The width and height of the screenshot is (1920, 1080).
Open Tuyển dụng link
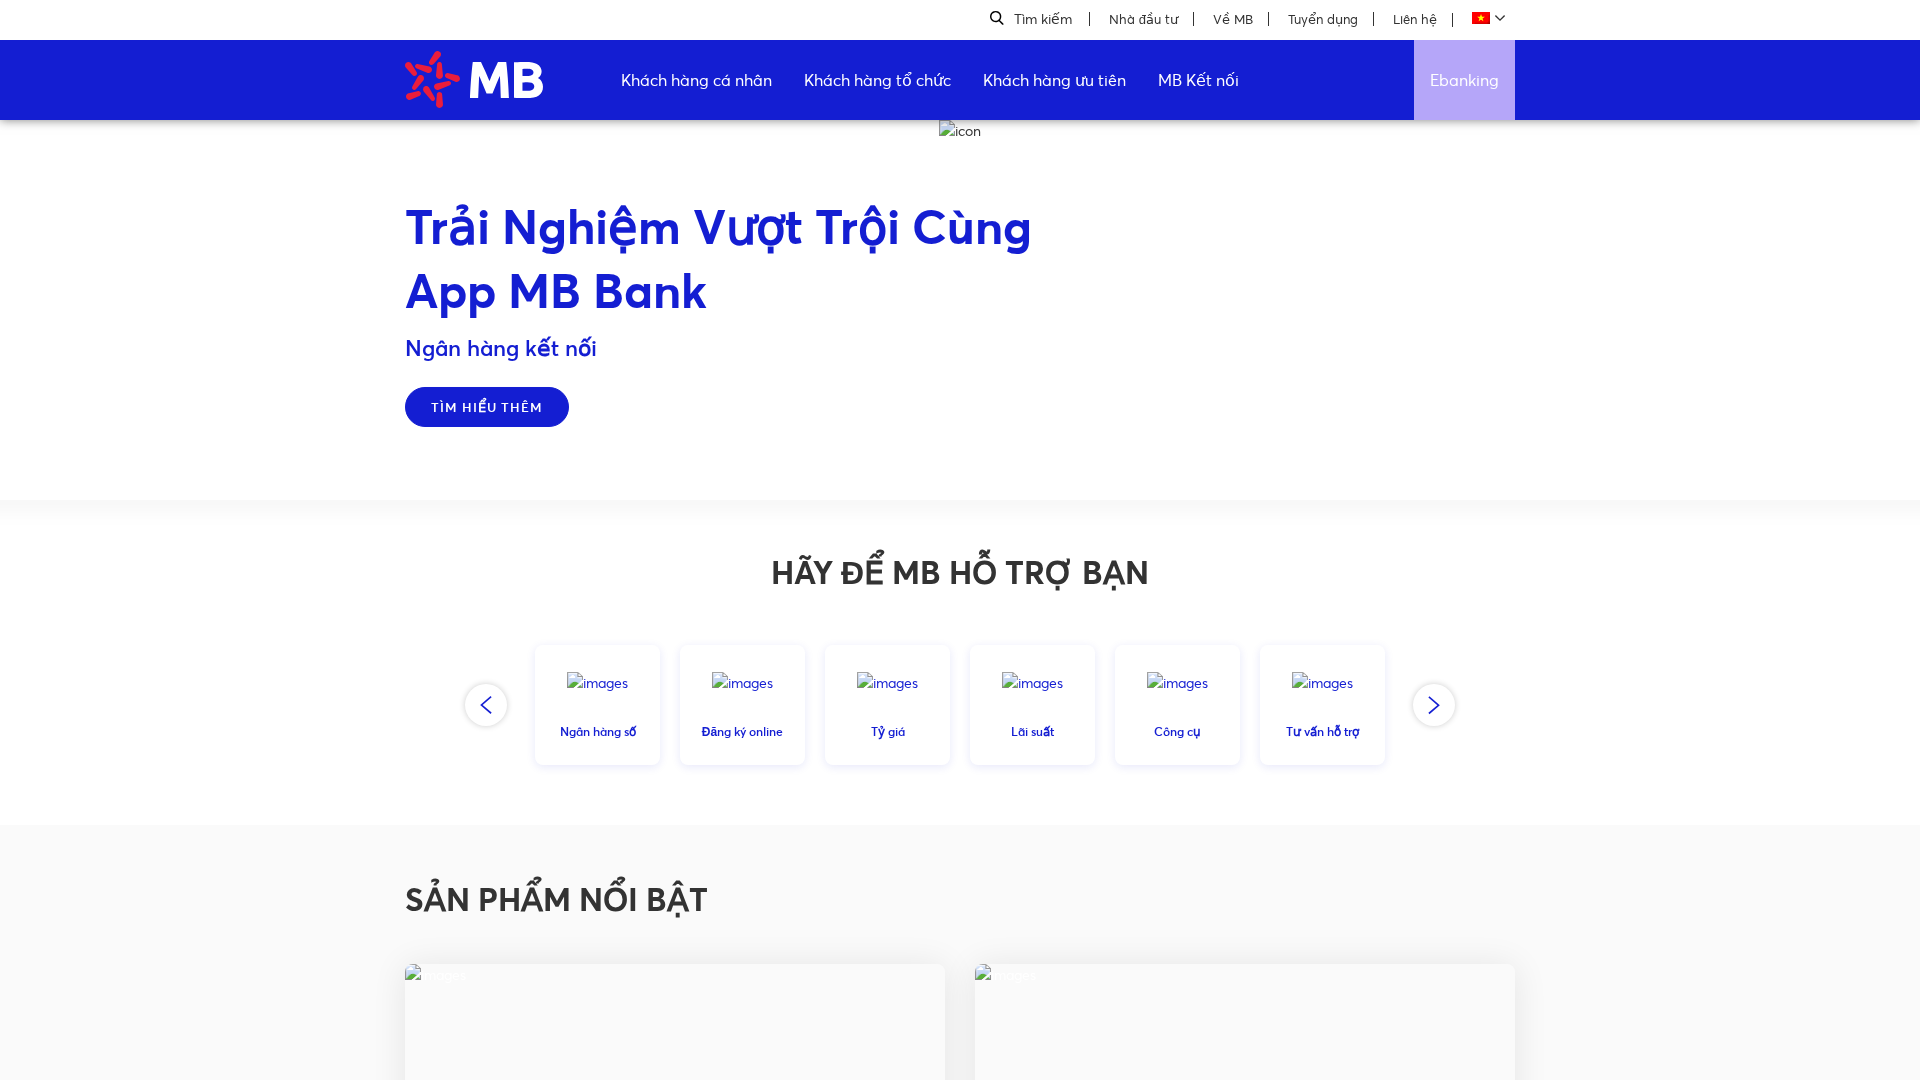pos(1322,19)
